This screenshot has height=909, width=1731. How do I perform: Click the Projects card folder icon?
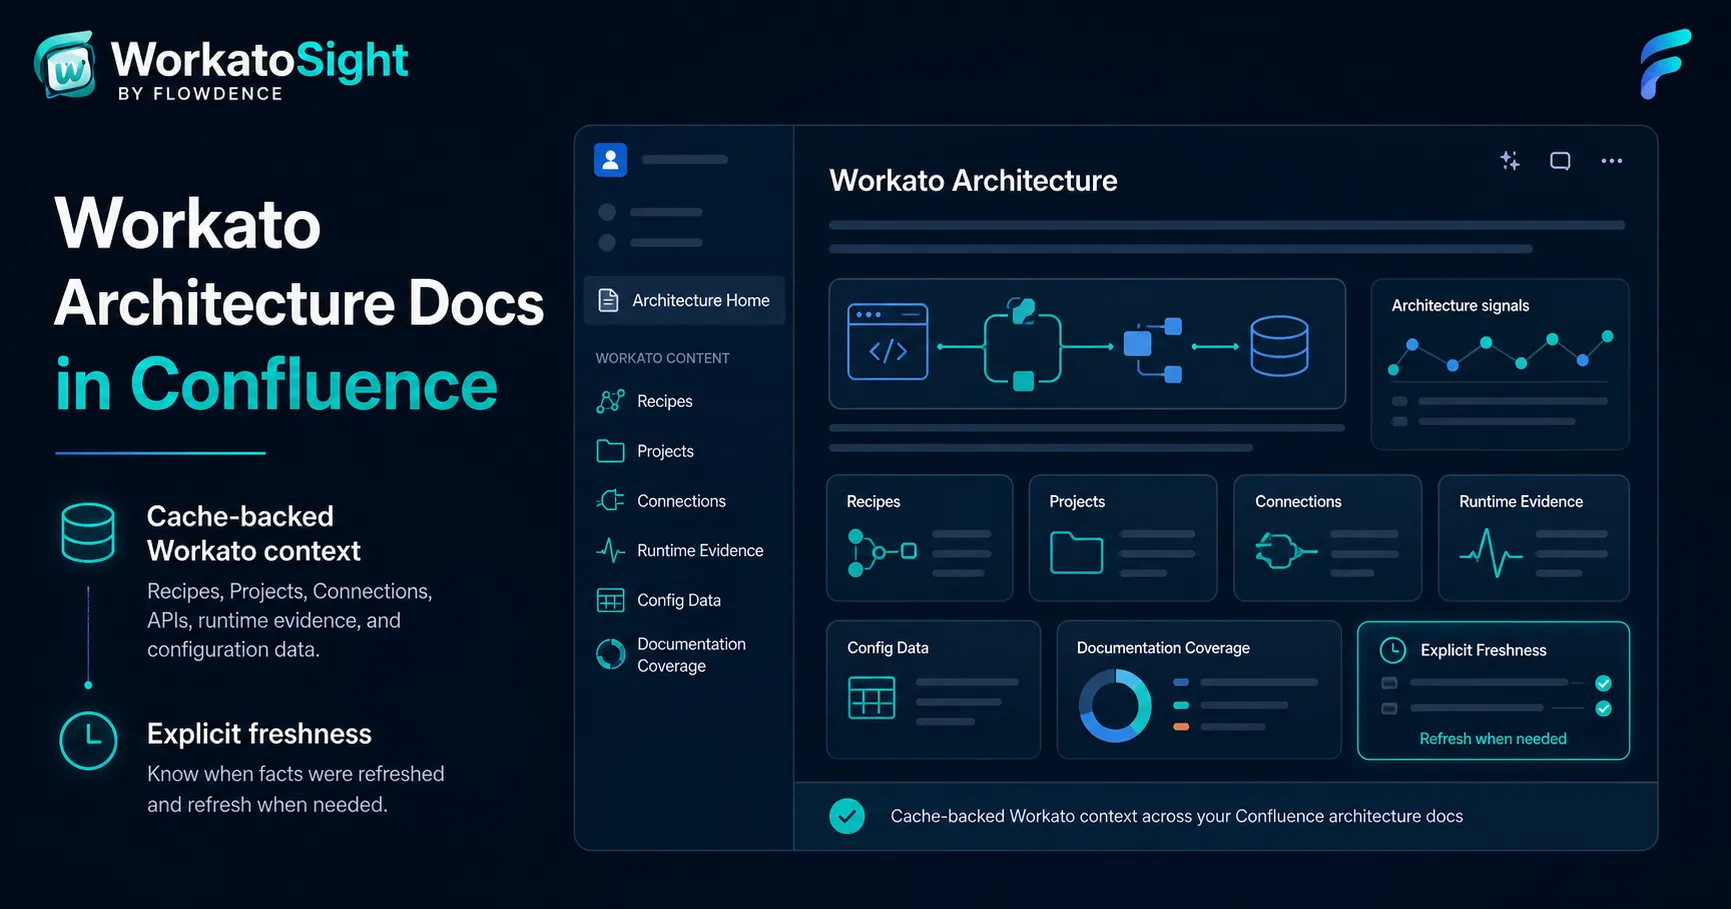(1077, 552)
